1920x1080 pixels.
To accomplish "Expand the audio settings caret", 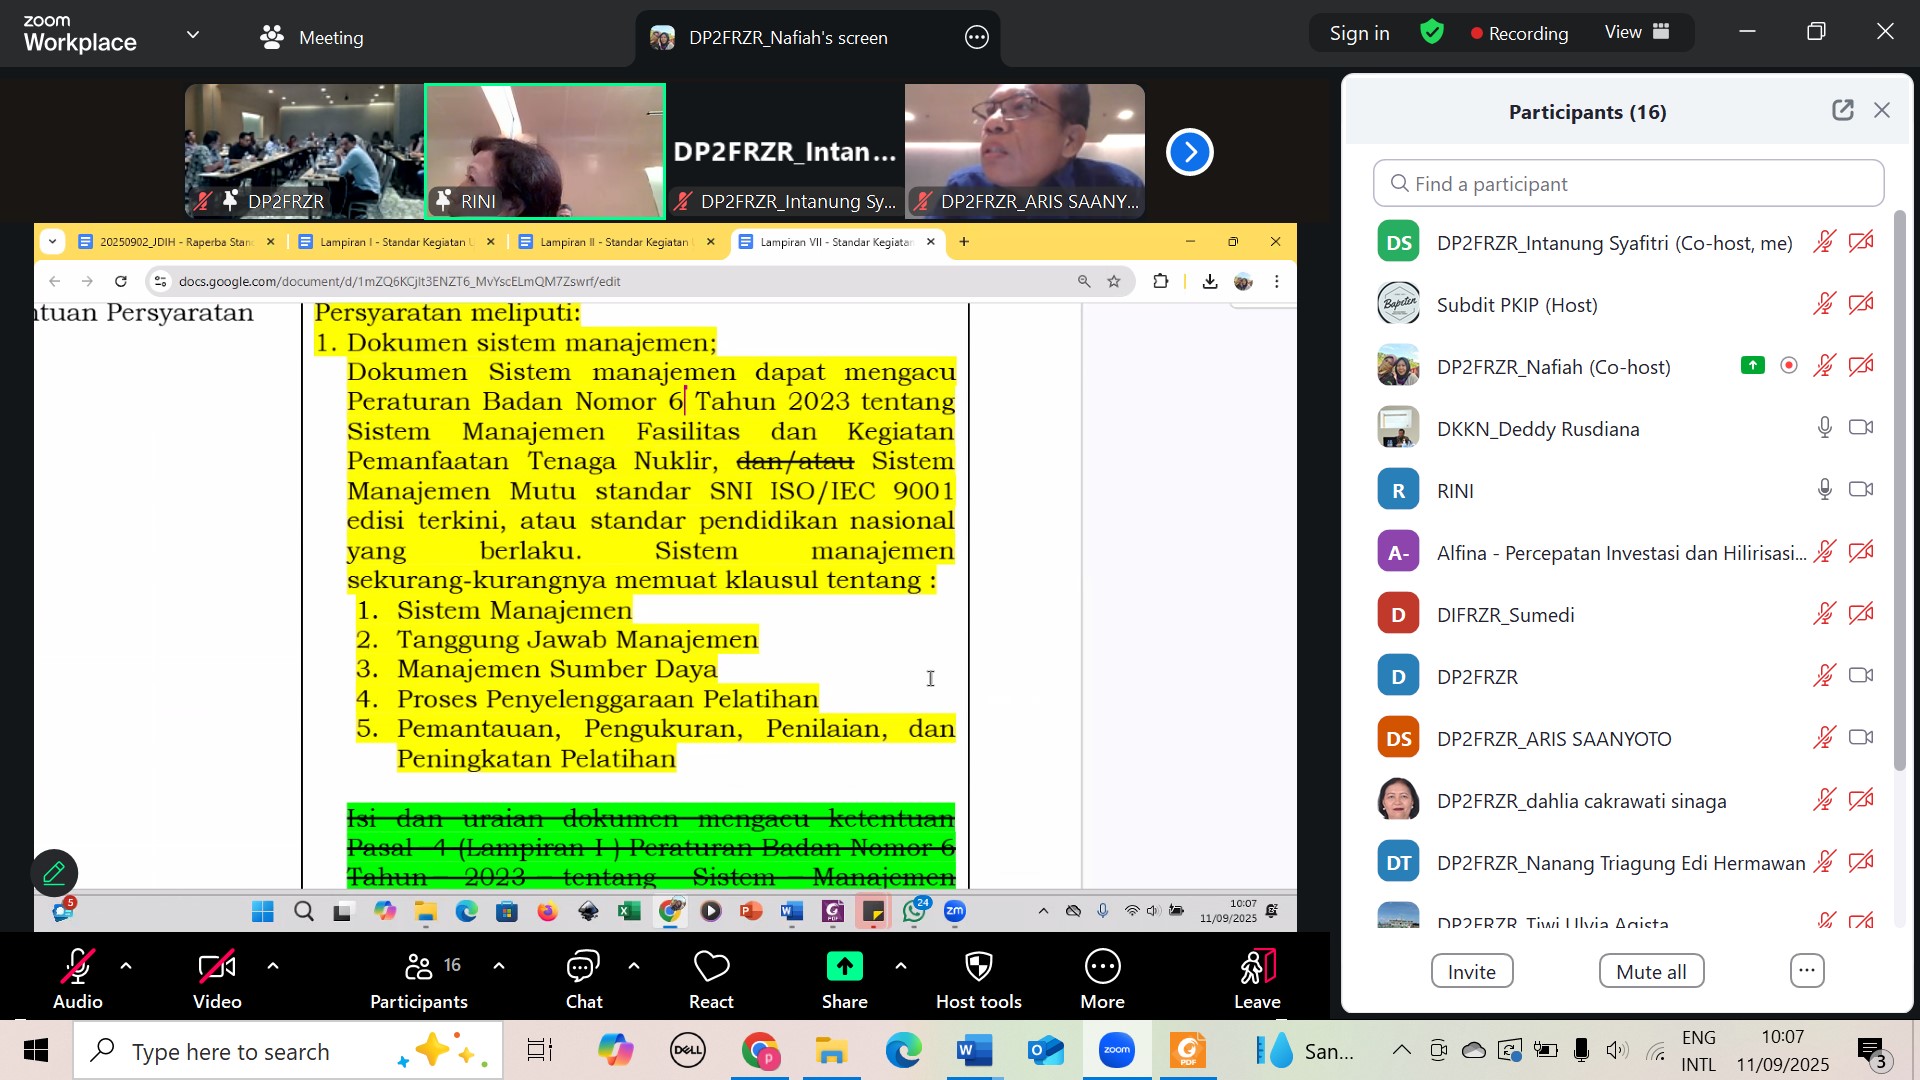I will click(x=126, y=966).
